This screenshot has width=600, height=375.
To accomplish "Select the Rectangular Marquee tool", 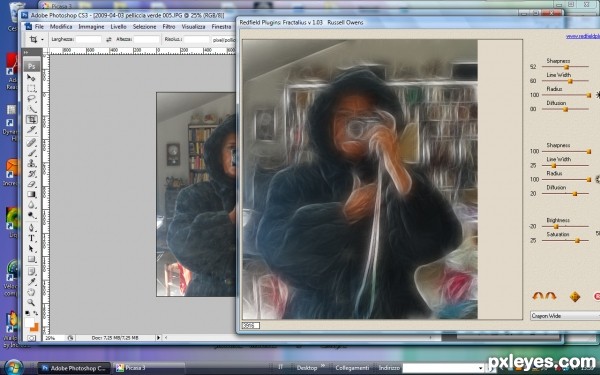I will point(31,88).
